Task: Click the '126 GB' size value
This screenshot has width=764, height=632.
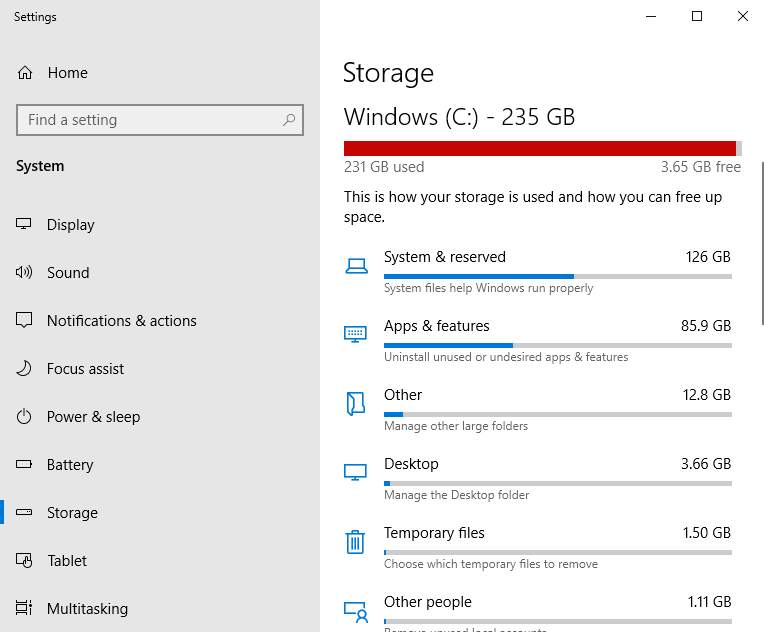Action: [708, 257]
